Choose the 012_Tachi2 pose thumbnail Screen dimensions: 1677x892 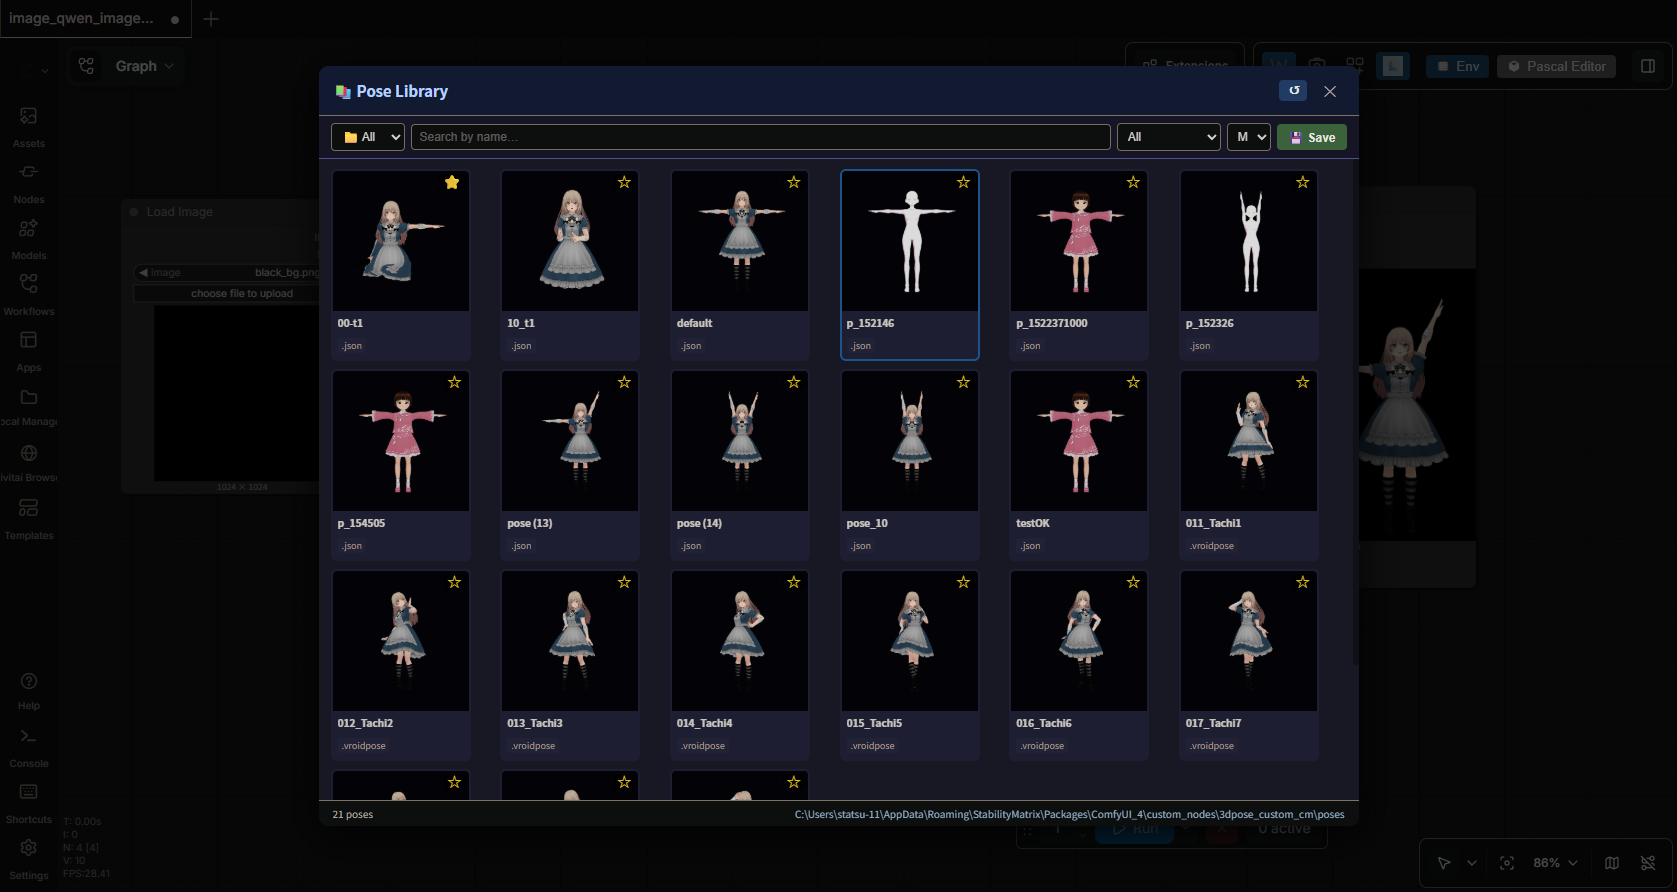pyautogui.click(x=401, y=641)
